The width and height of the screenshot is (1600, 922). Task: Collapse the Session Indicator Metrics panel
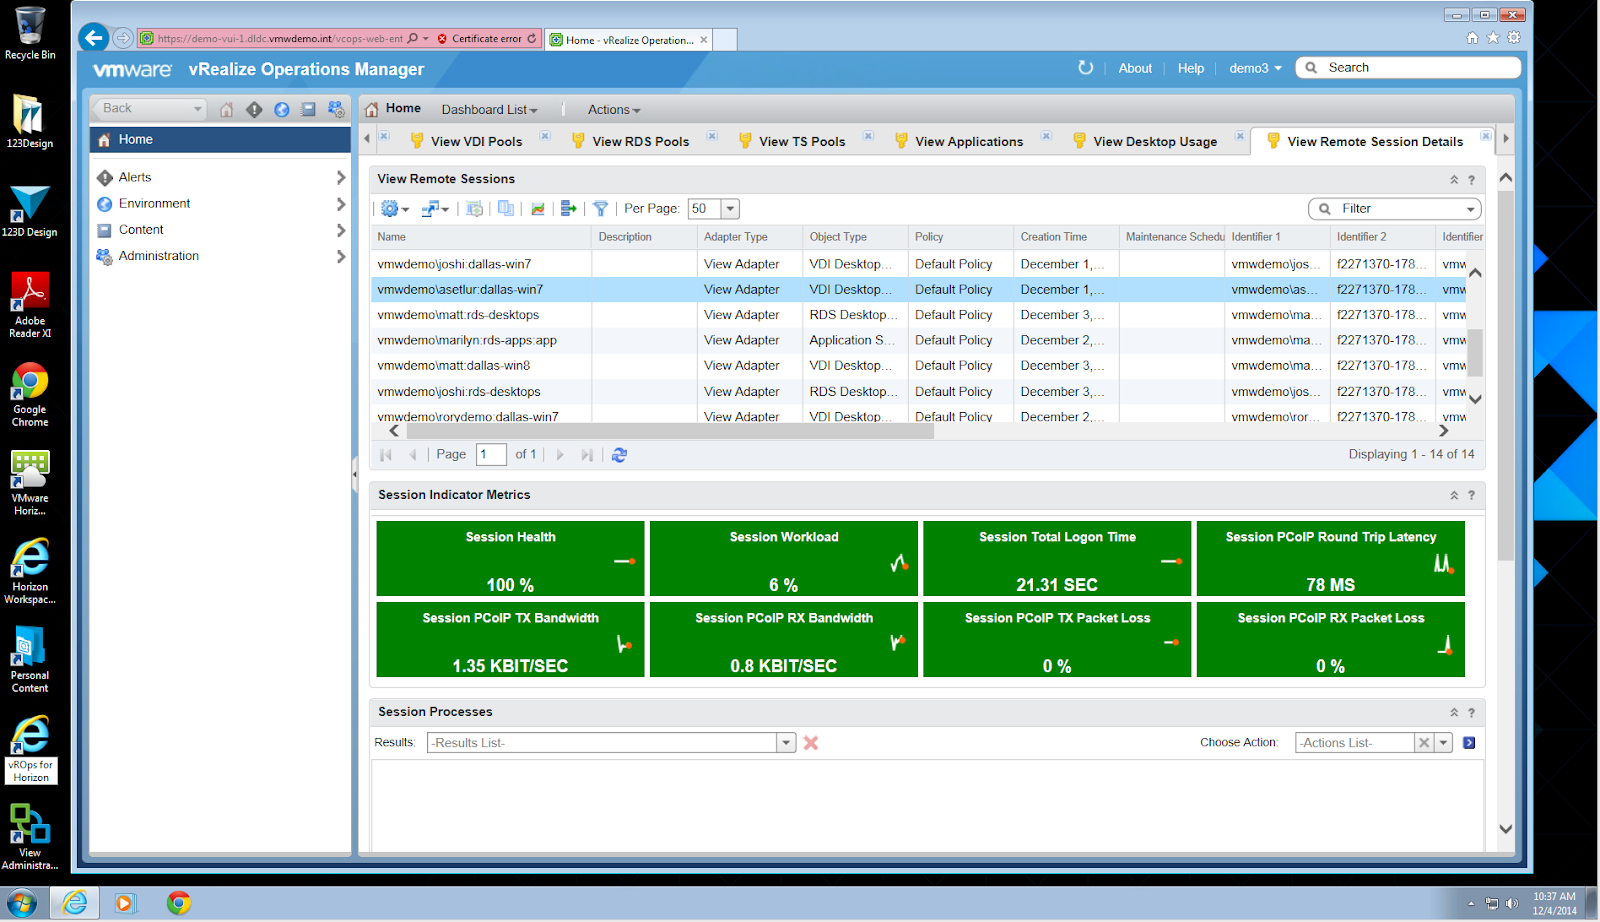tap(1454, 496)
